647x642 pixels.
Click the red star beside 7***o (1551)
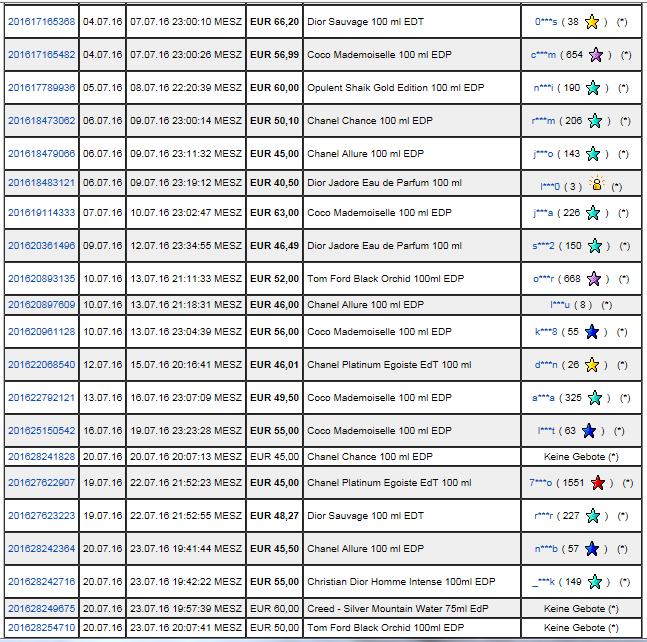[x=597, y=482]
